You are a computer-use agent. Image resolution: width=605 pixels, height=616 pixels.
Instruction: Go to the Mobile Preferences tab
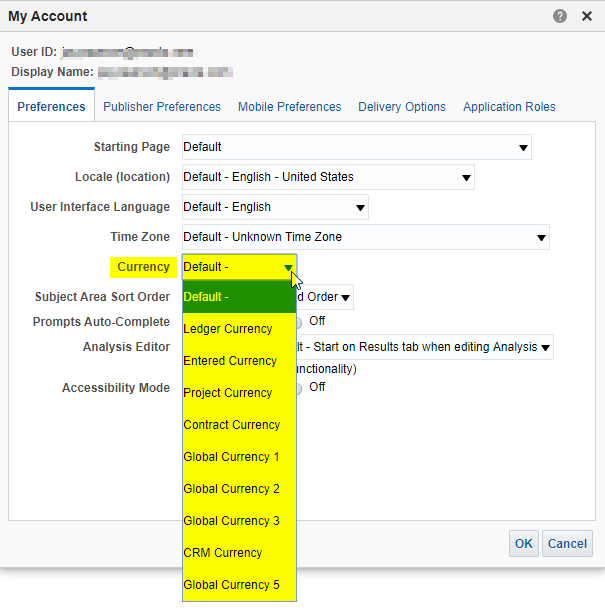pos(289,107)
